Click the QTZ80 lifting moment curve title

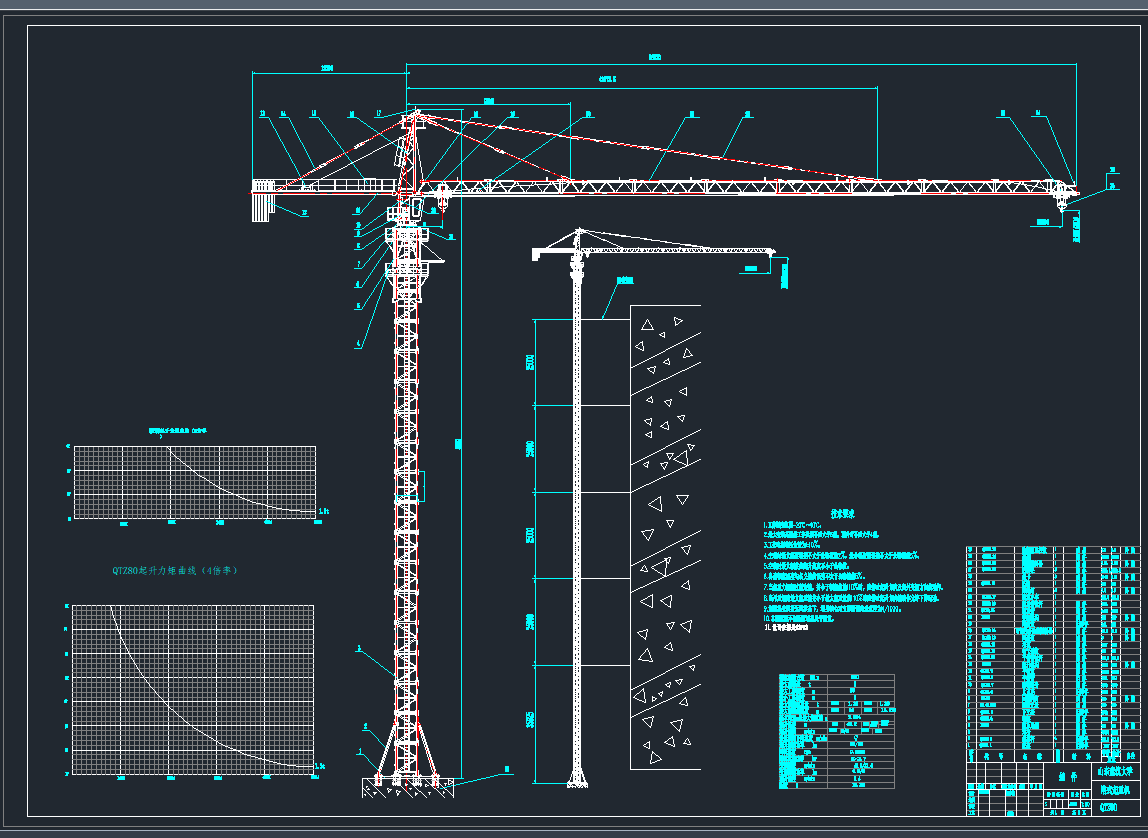tap(176, 570)
